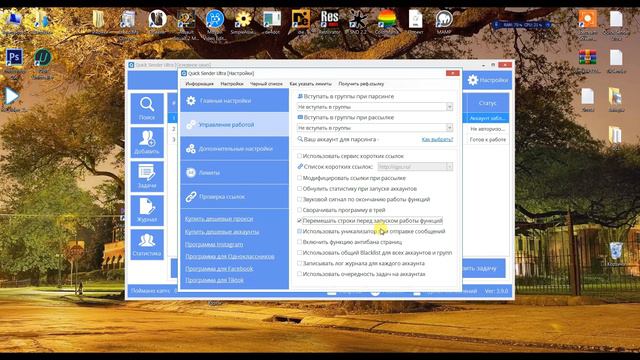
Task: Open the Программа для Одноклассников link
Action: click(x=230, y=257)
